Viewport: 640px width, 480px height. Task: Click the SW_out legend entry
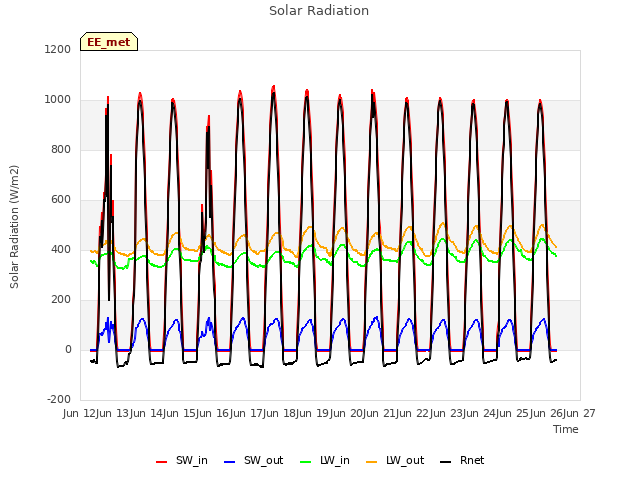253,460
